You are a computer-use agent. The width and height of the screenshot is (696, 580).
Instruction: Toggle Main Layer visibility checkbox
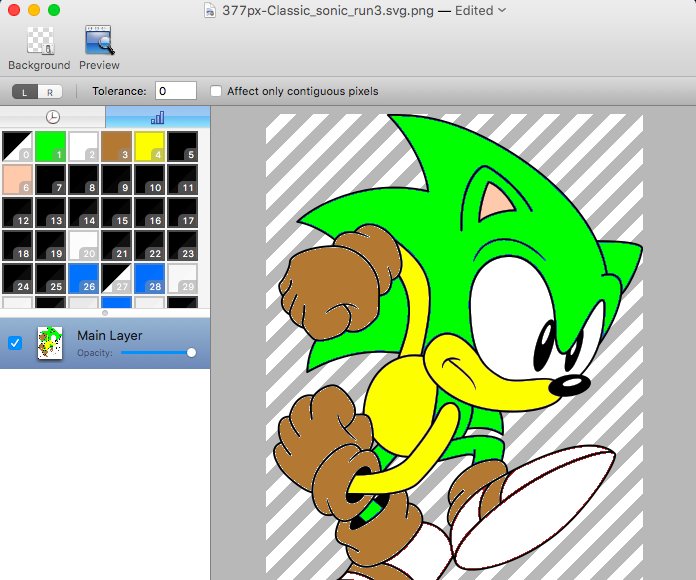15,343
